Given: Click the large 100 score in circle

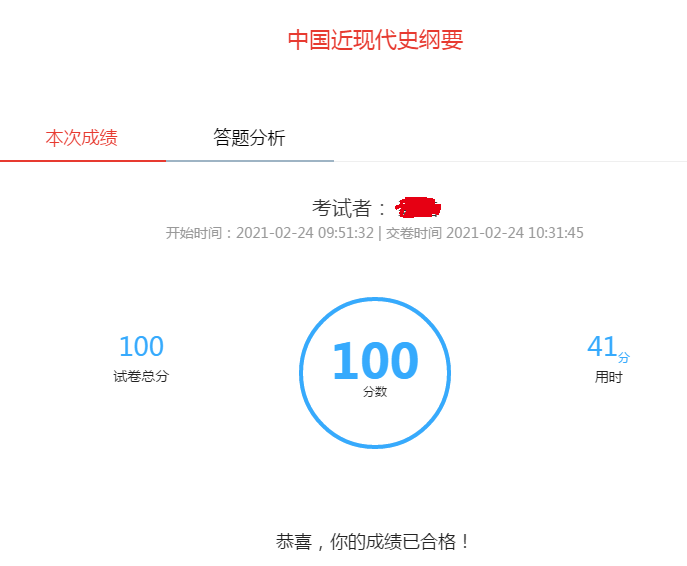Looking at the screenshot, I should tap(375, 361).
